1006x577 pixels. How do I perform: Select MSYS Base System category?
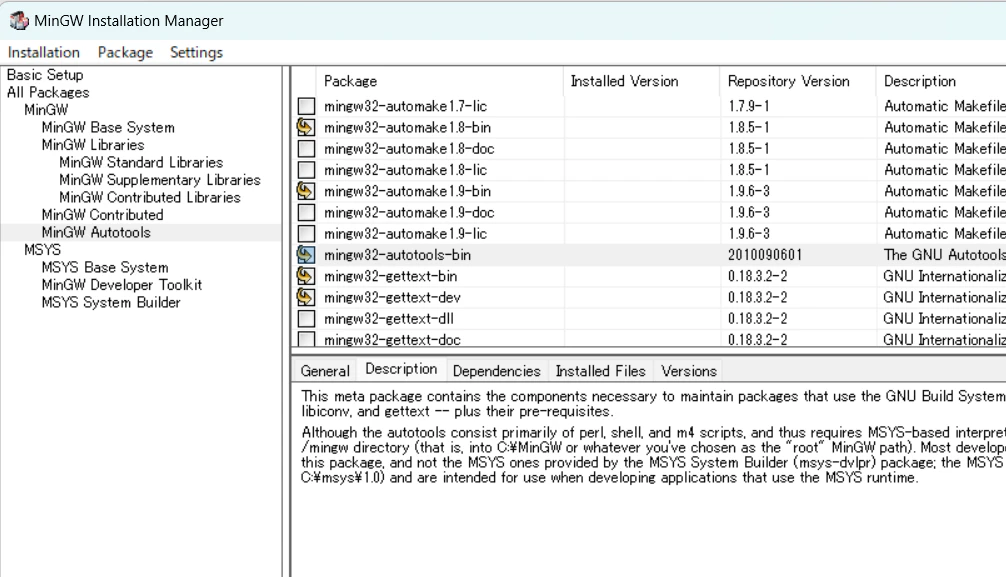click(105, 267)
